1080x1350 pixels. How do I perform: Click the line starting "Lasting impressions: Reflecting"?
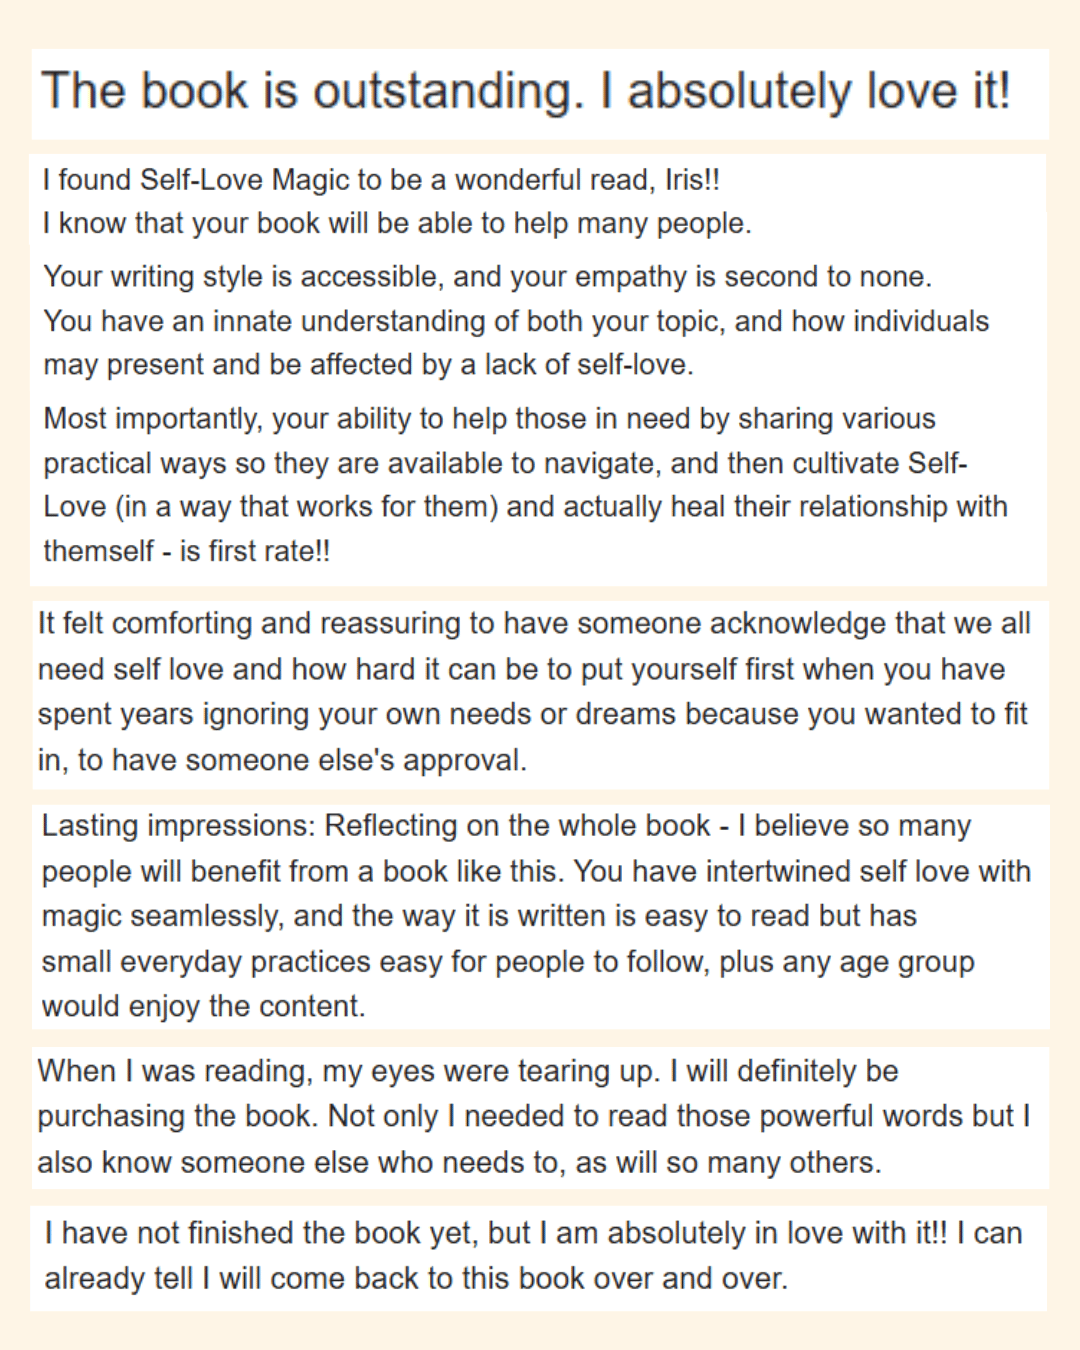pyautogui.click(x=506, y=826)
